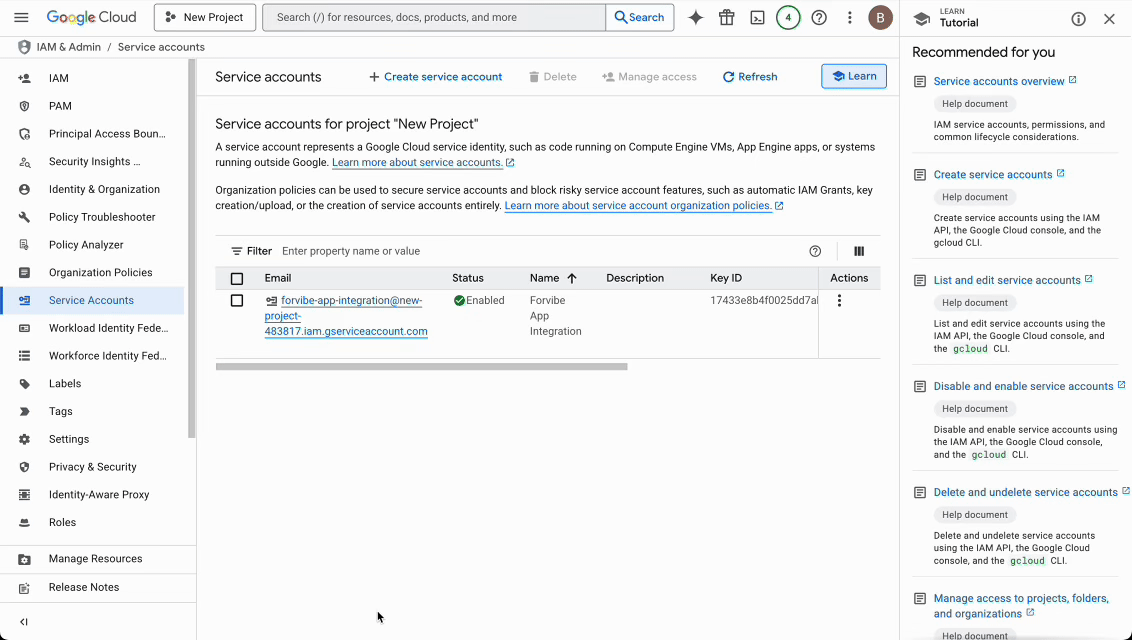Check the select-all checkbox in table header
This screenshot has width=1132, height=640.
(237, 278)
